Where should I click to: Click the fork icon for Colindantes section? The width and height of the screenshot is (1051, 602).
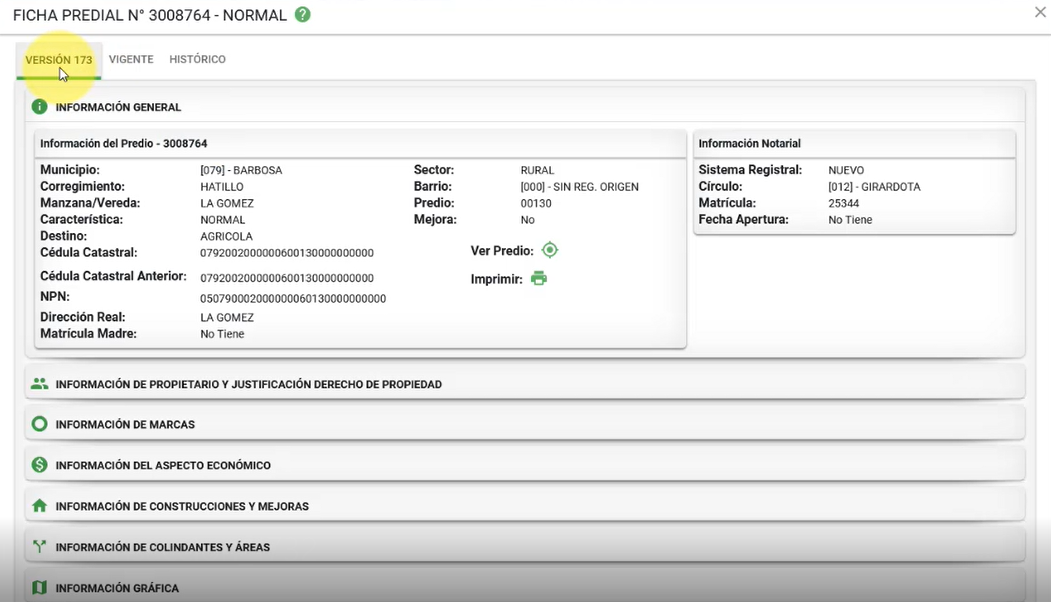click(x=39, y=547)
